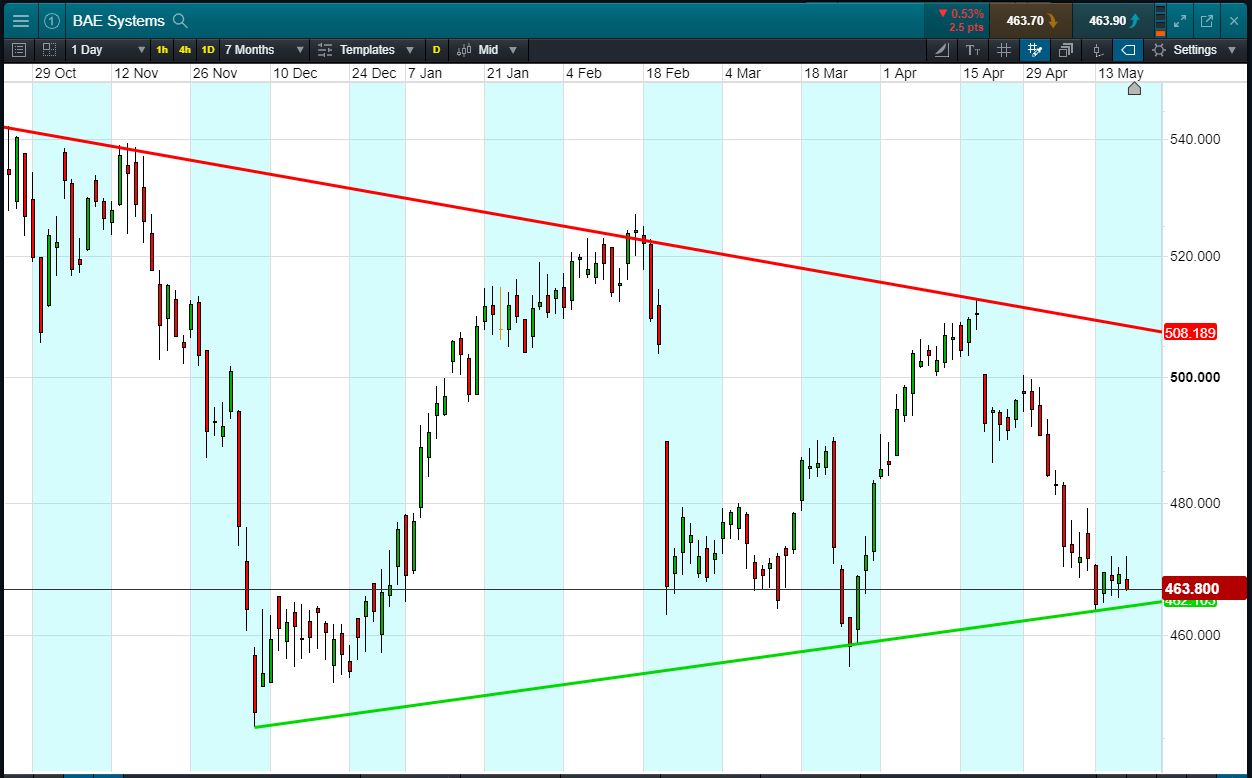
Task: Click the 18 Feb date label
Action: (667, 73)
